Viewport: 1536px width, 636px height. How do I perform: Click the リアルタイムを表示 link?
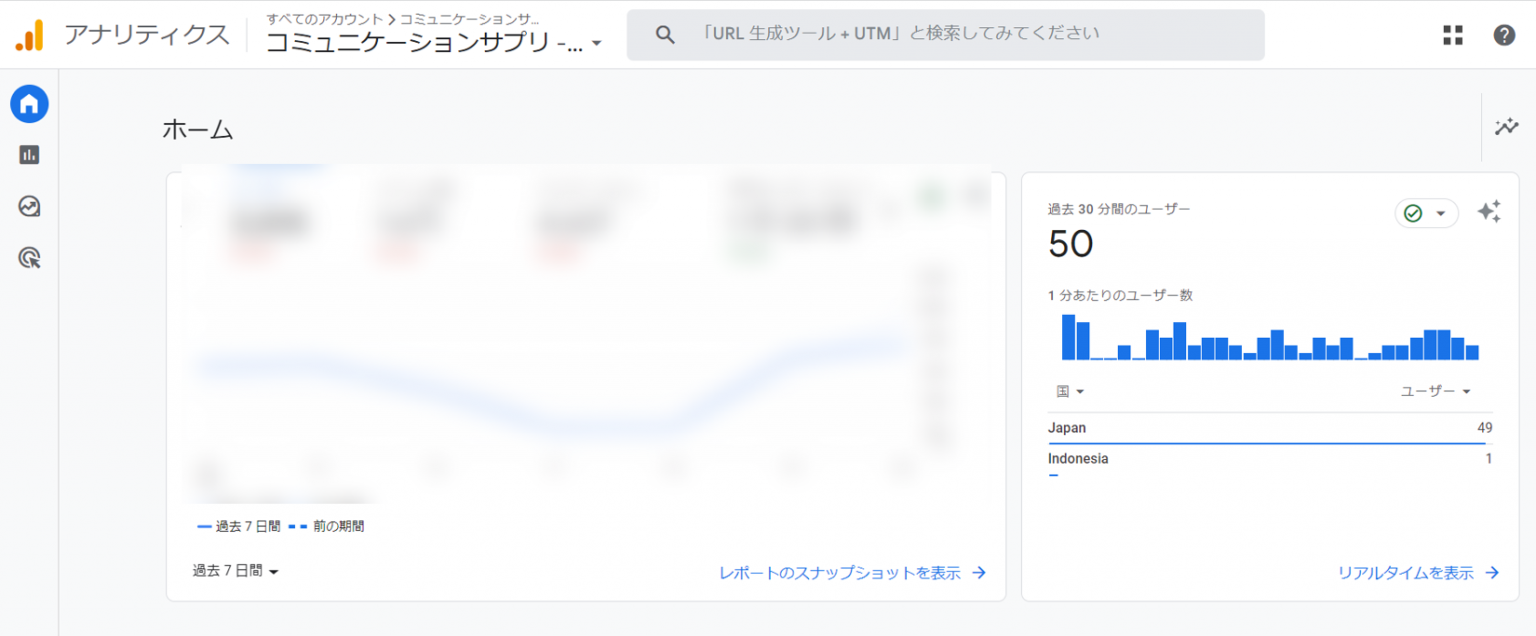pos(1418,573)
